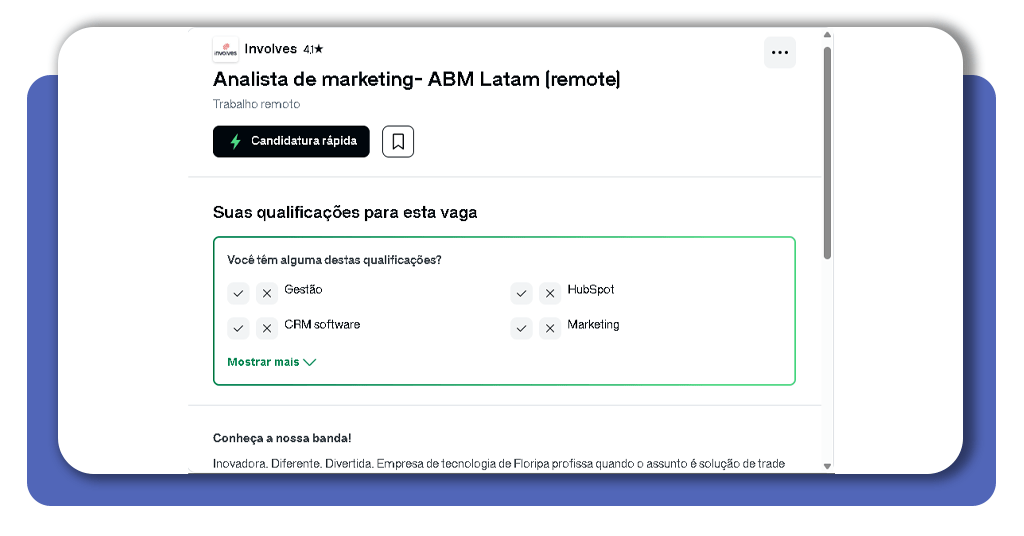
Task: Reject HubSpot qualification with X icon
Action: [550, 293]
